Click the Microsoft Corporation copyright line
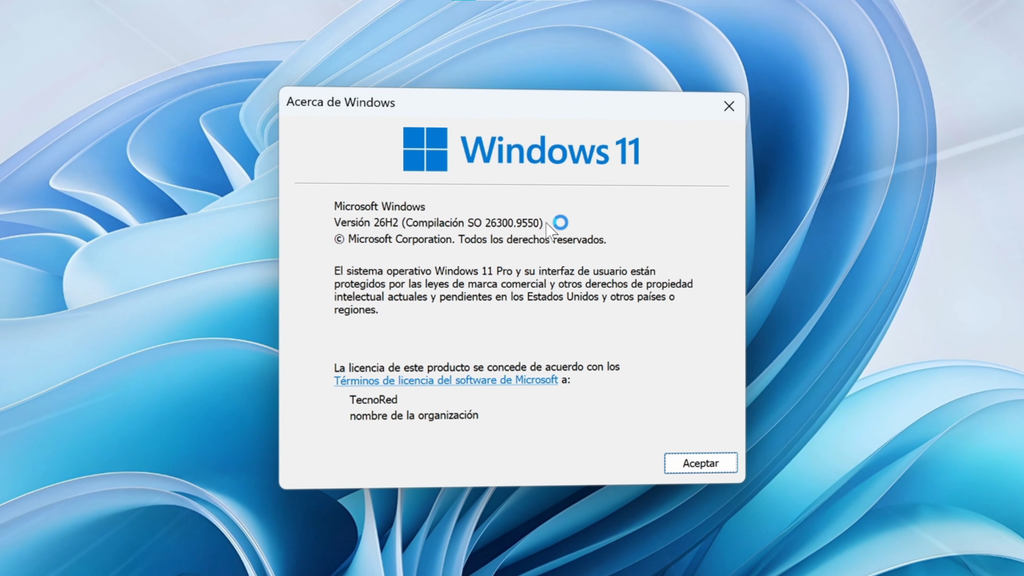The height and width of the screenshot is (576, 1024). pos(470,240)
